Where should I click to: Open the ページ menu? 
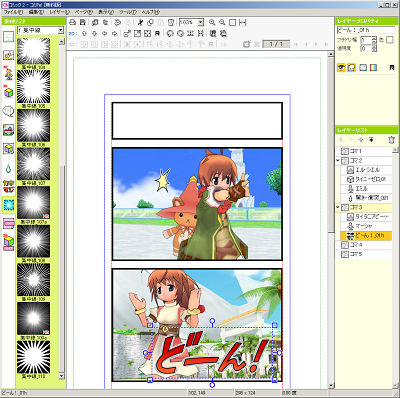click(x=84, y=12)
